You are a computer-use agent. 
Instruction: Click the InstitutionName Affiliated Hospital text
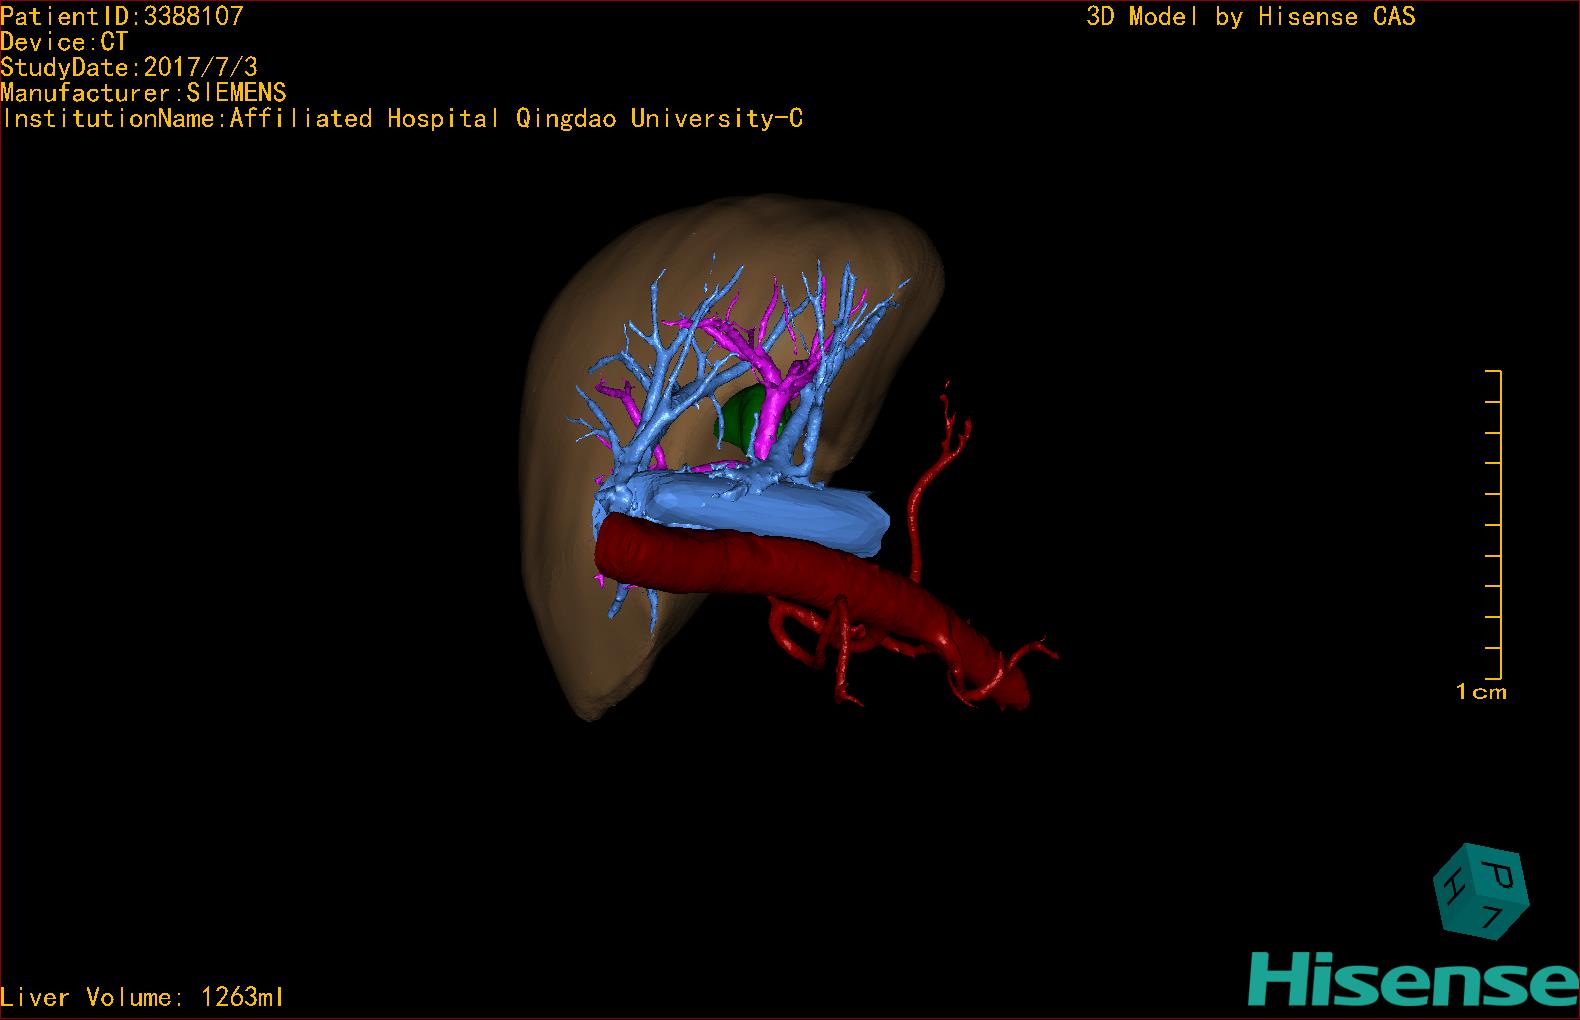(x=402, y=118)
